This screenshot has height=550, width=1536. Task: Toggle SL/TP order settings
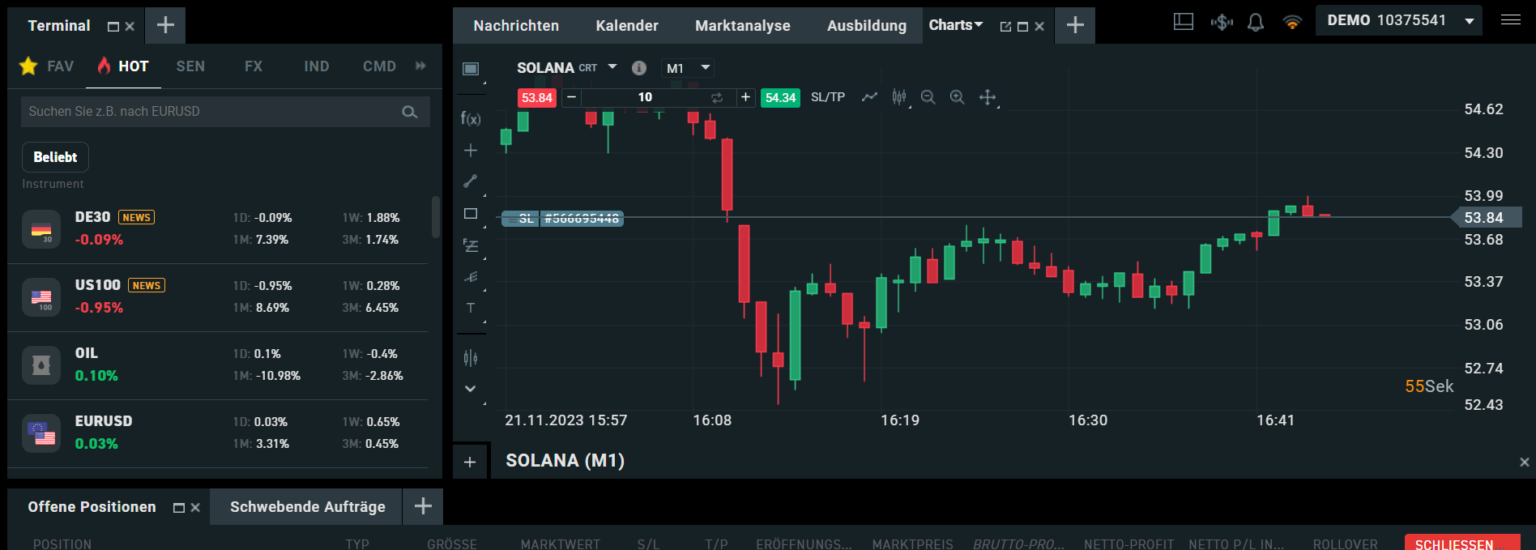827,97
